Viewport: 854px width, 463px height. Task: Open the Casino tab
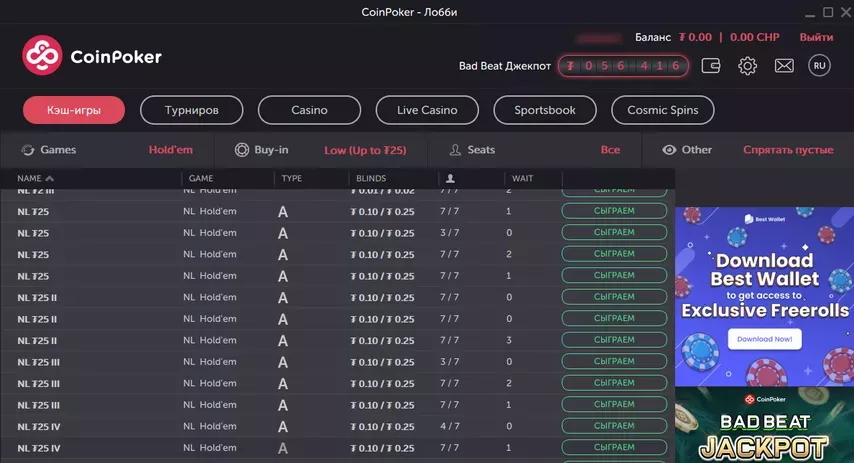(x=309, y=110)
